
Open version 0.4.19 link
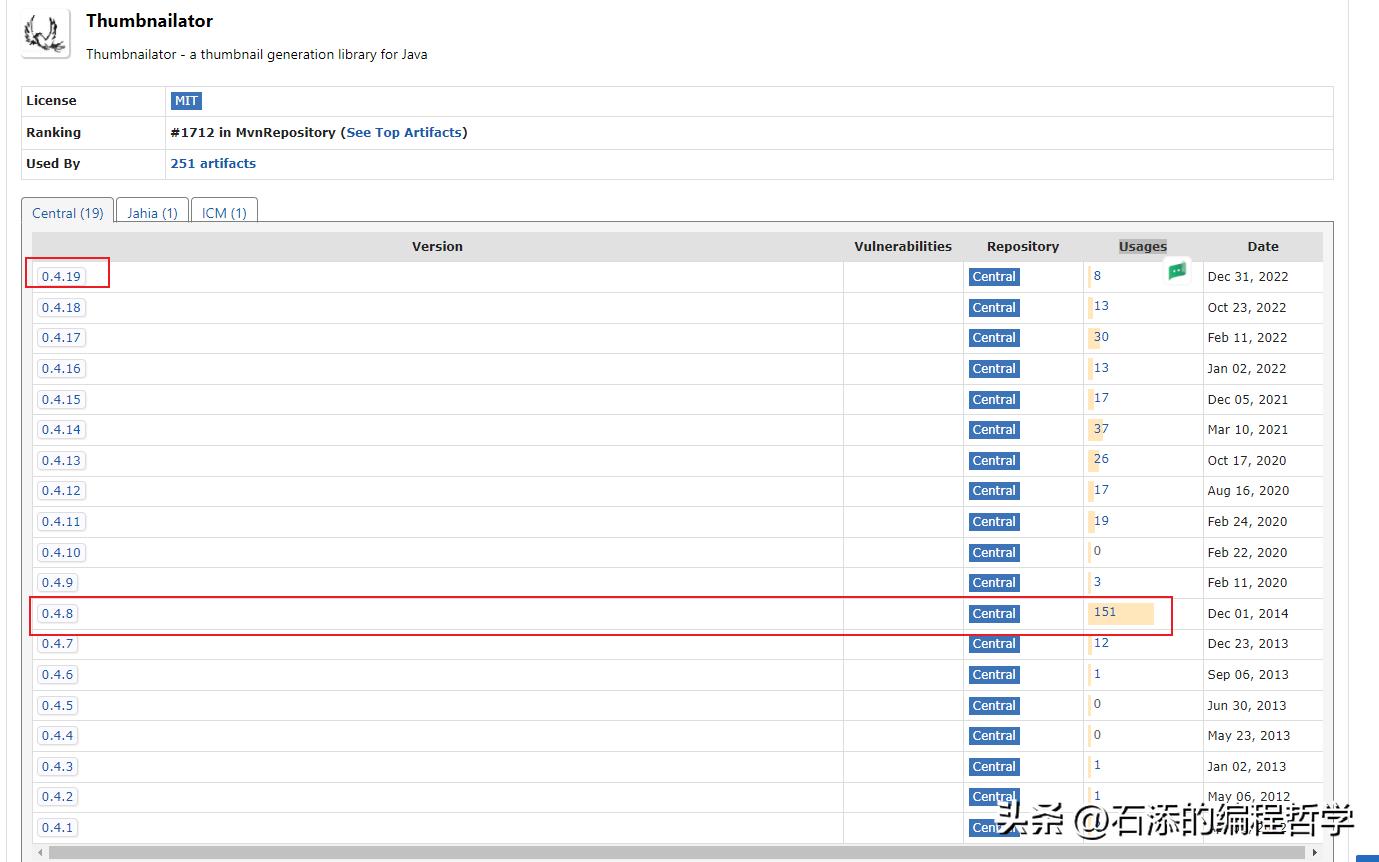click(x=62, y=277)
